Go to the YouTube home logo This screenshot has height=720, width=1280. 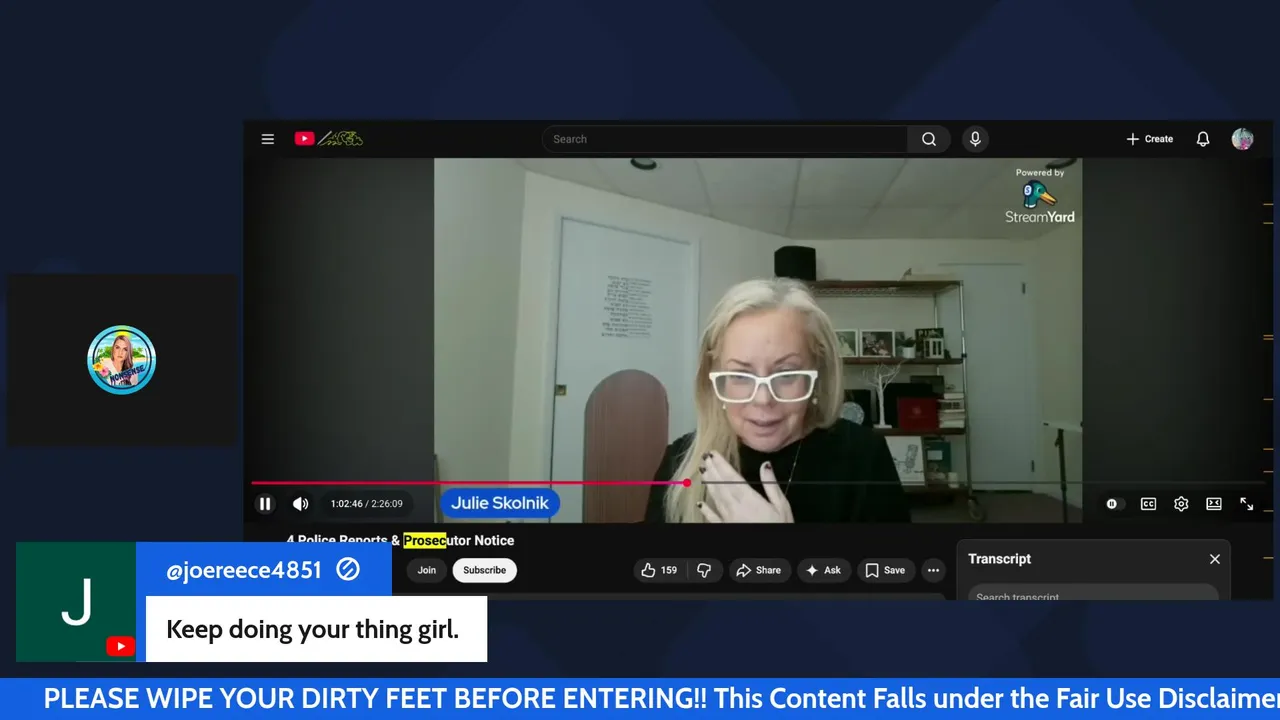coord(328,139)
